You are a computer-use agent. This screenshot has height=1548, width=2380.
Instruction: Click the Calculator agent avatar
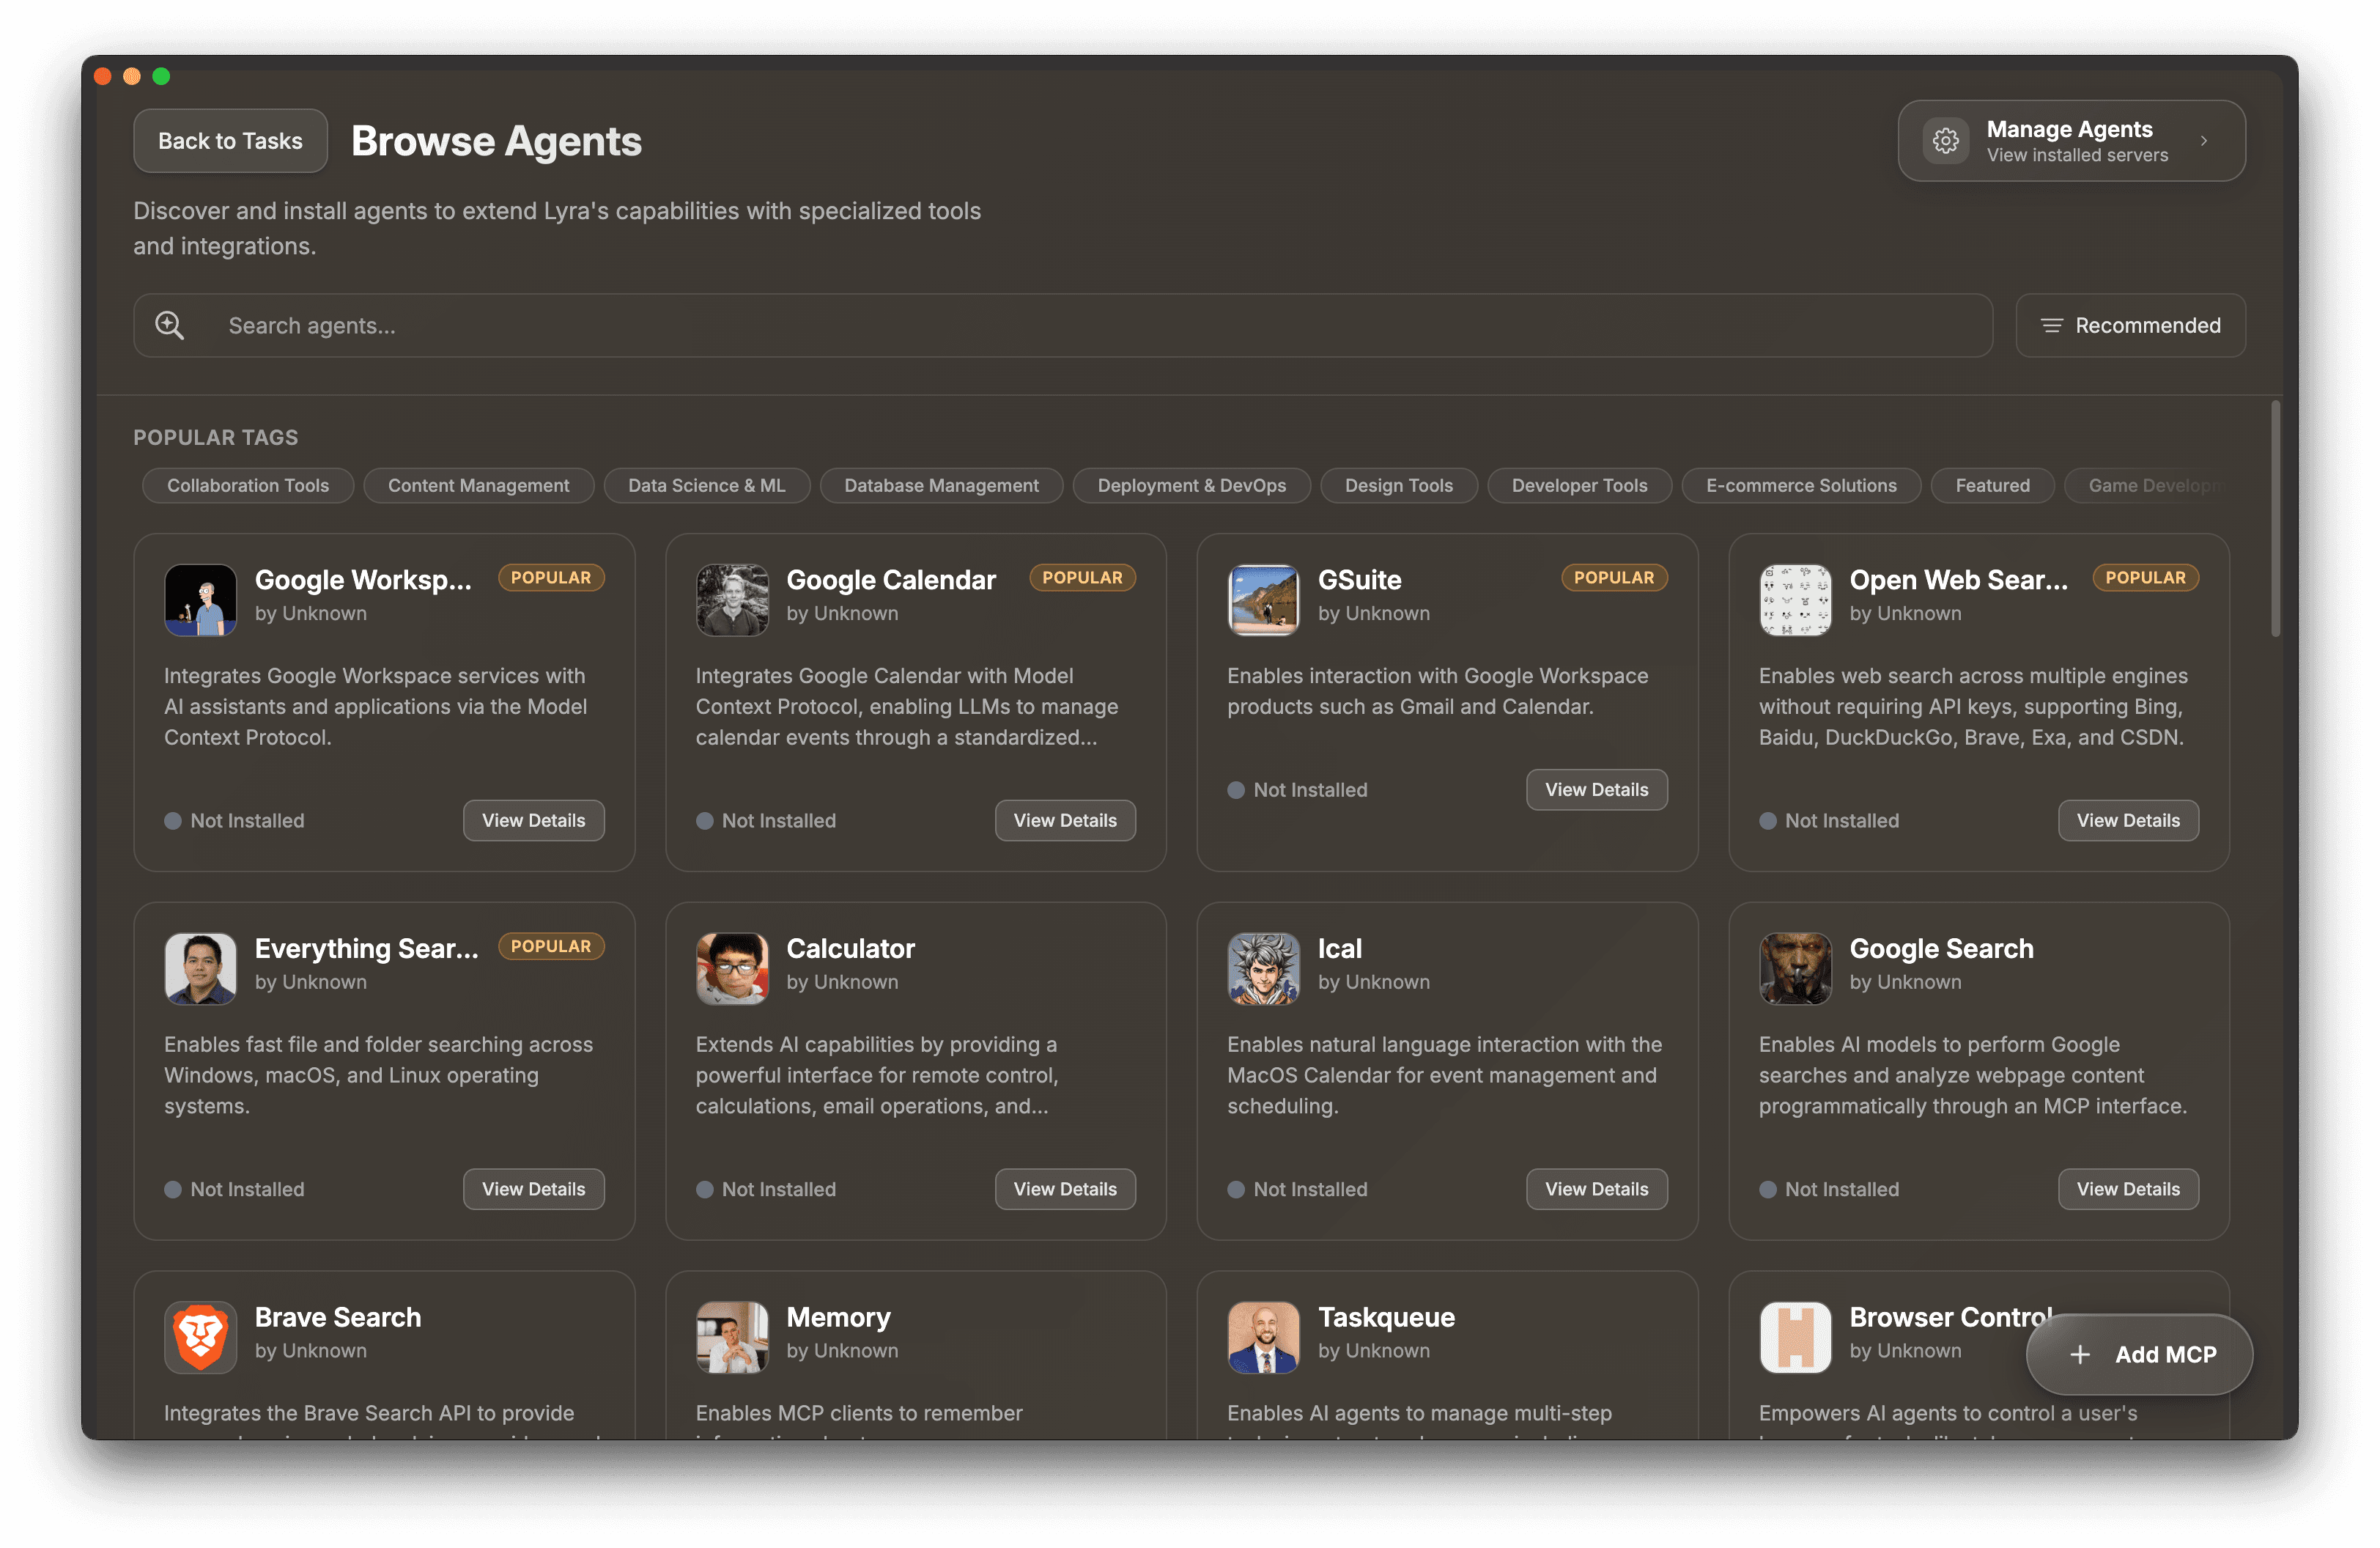732,968
